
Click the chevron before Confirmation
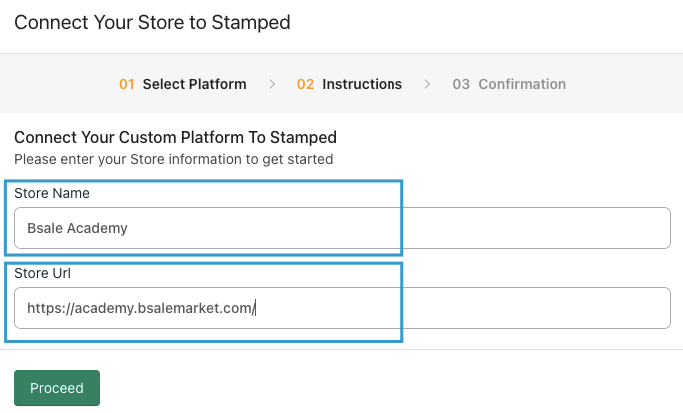click(427, 84)
